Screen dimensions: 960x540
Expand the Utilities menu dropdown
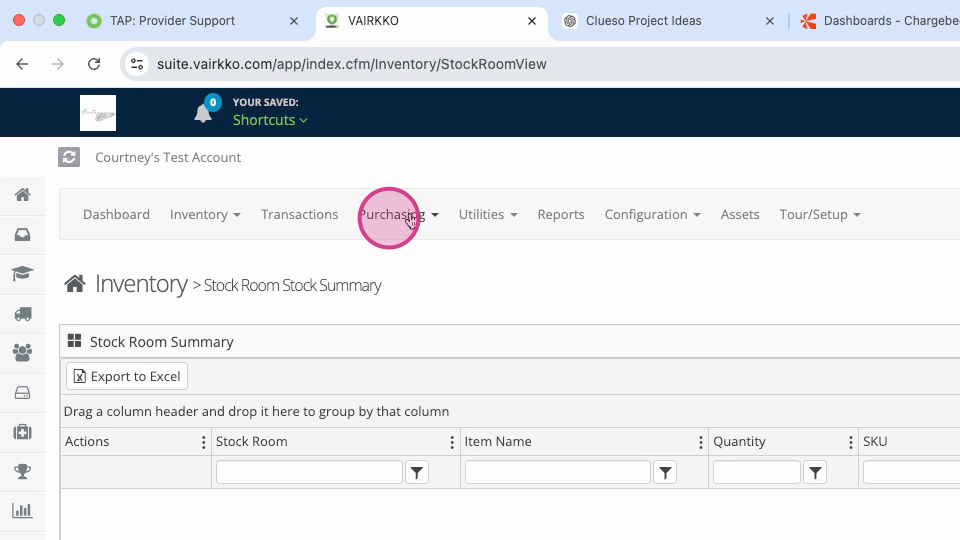click(488, 214)
